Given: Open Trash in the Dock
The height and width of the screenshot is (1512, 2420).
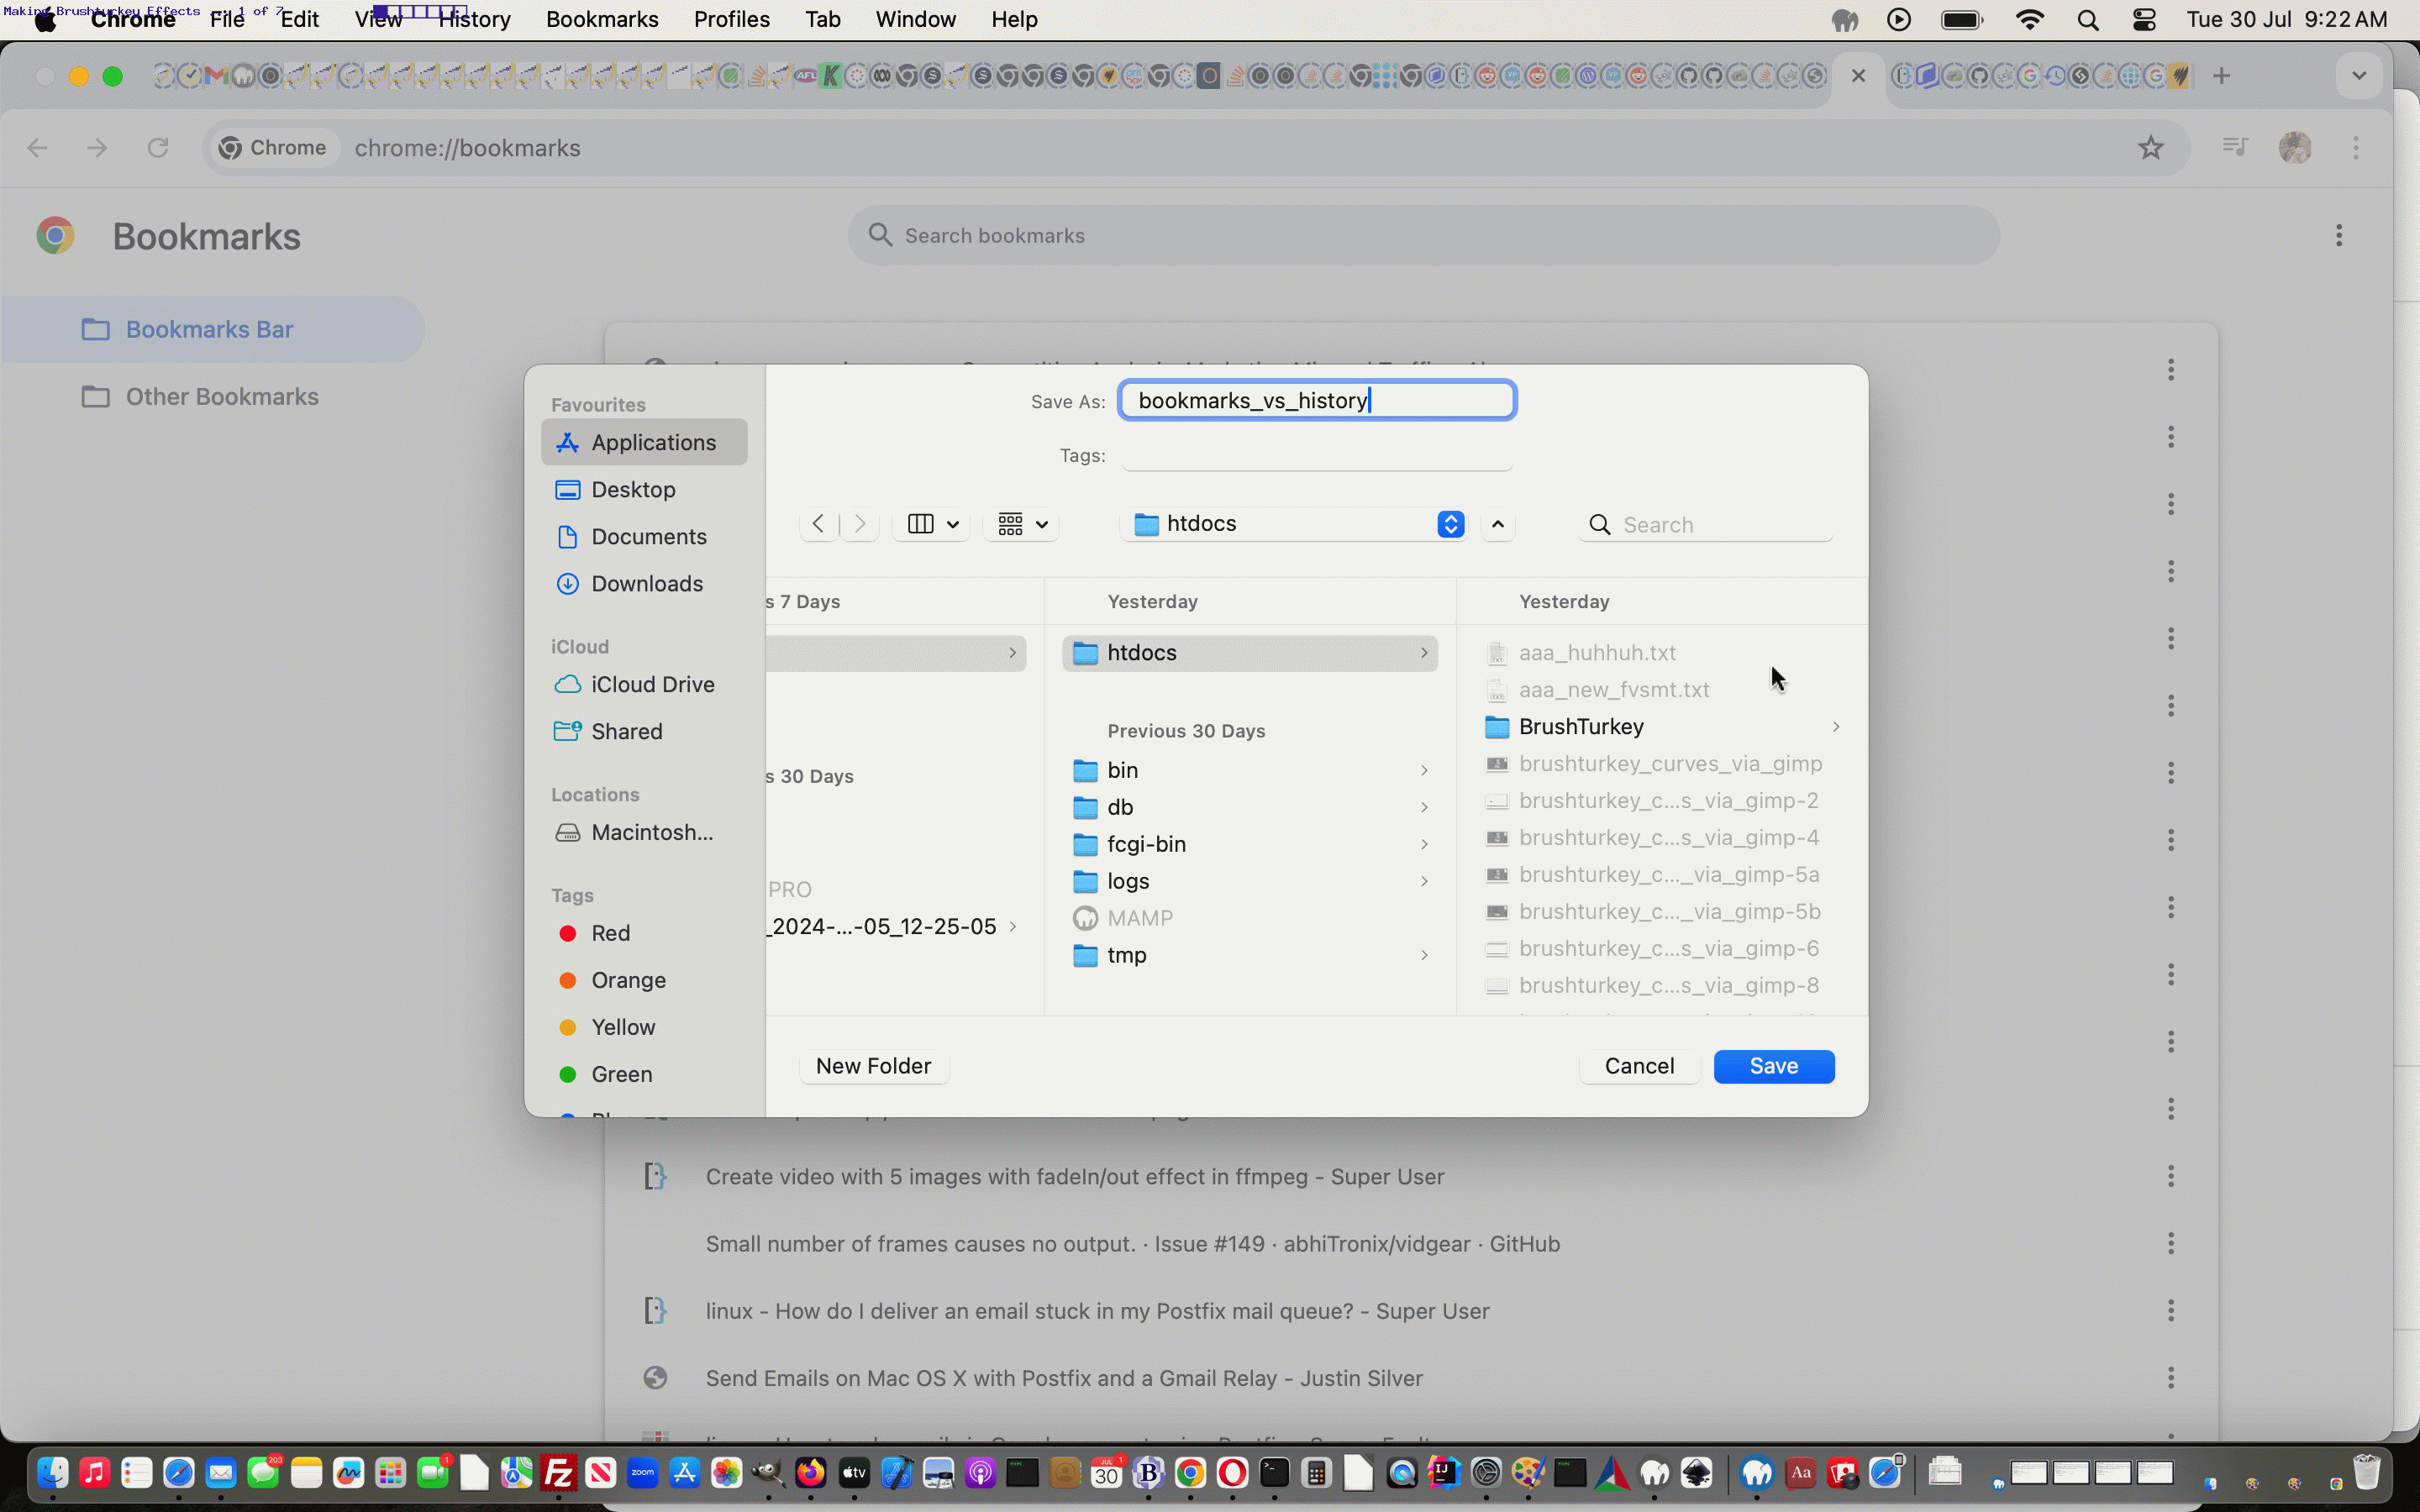Looking at the screenshot, I should click(x=2366, y=1473).
